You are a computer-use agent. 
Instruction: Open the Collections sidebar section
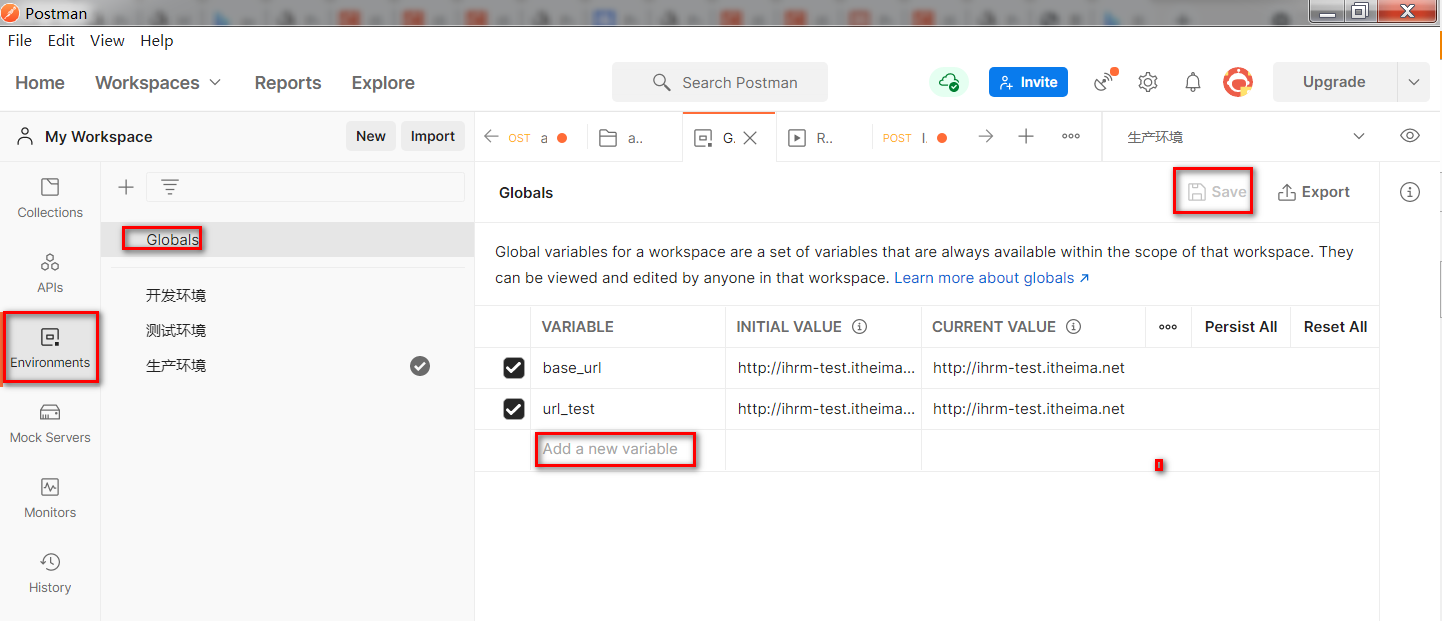[x=50, y=198]
